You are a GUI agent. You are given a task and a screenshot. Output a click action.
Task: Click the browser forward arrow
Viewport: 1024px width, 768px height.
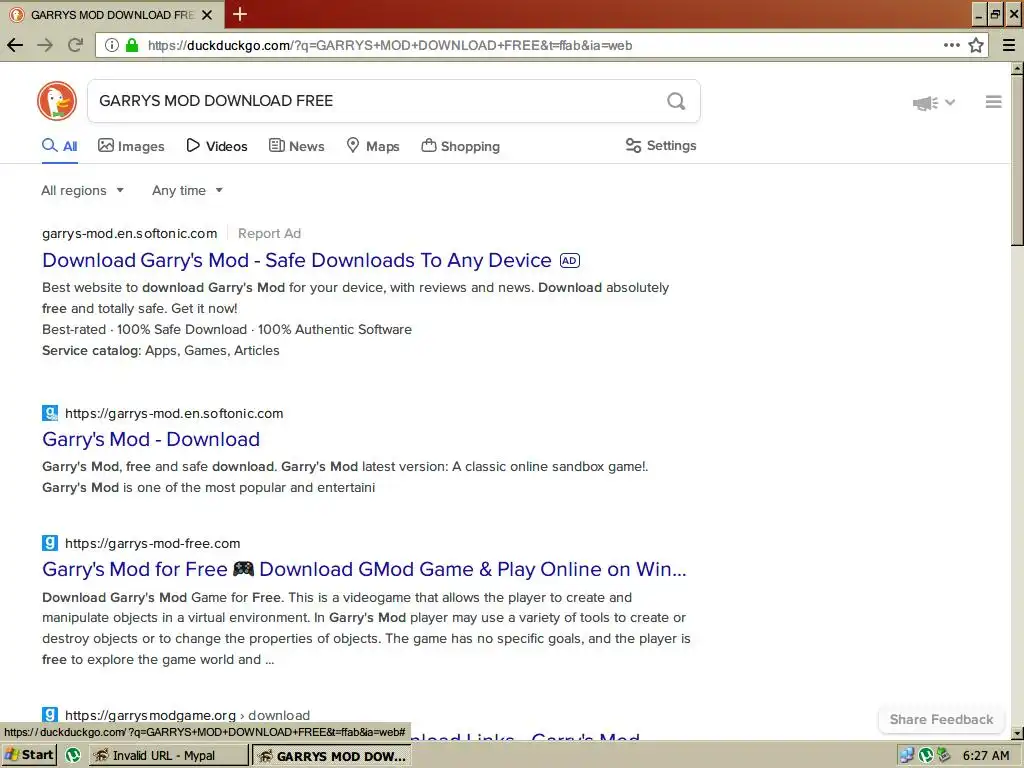pos(45,45)
